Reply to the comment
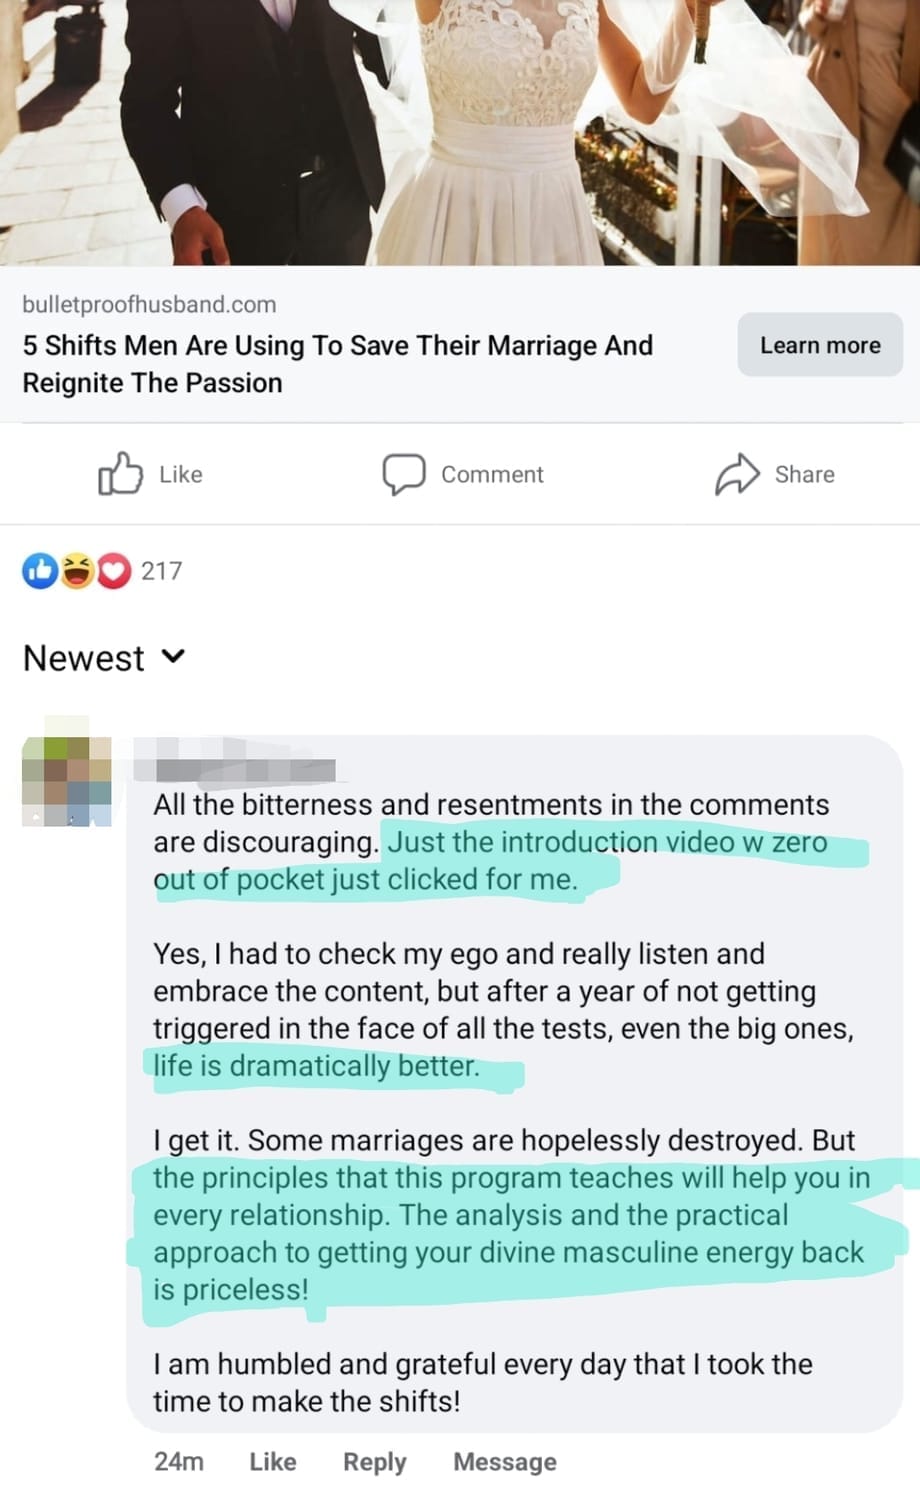This screenshot has width=920, height=1500. 374,1462
